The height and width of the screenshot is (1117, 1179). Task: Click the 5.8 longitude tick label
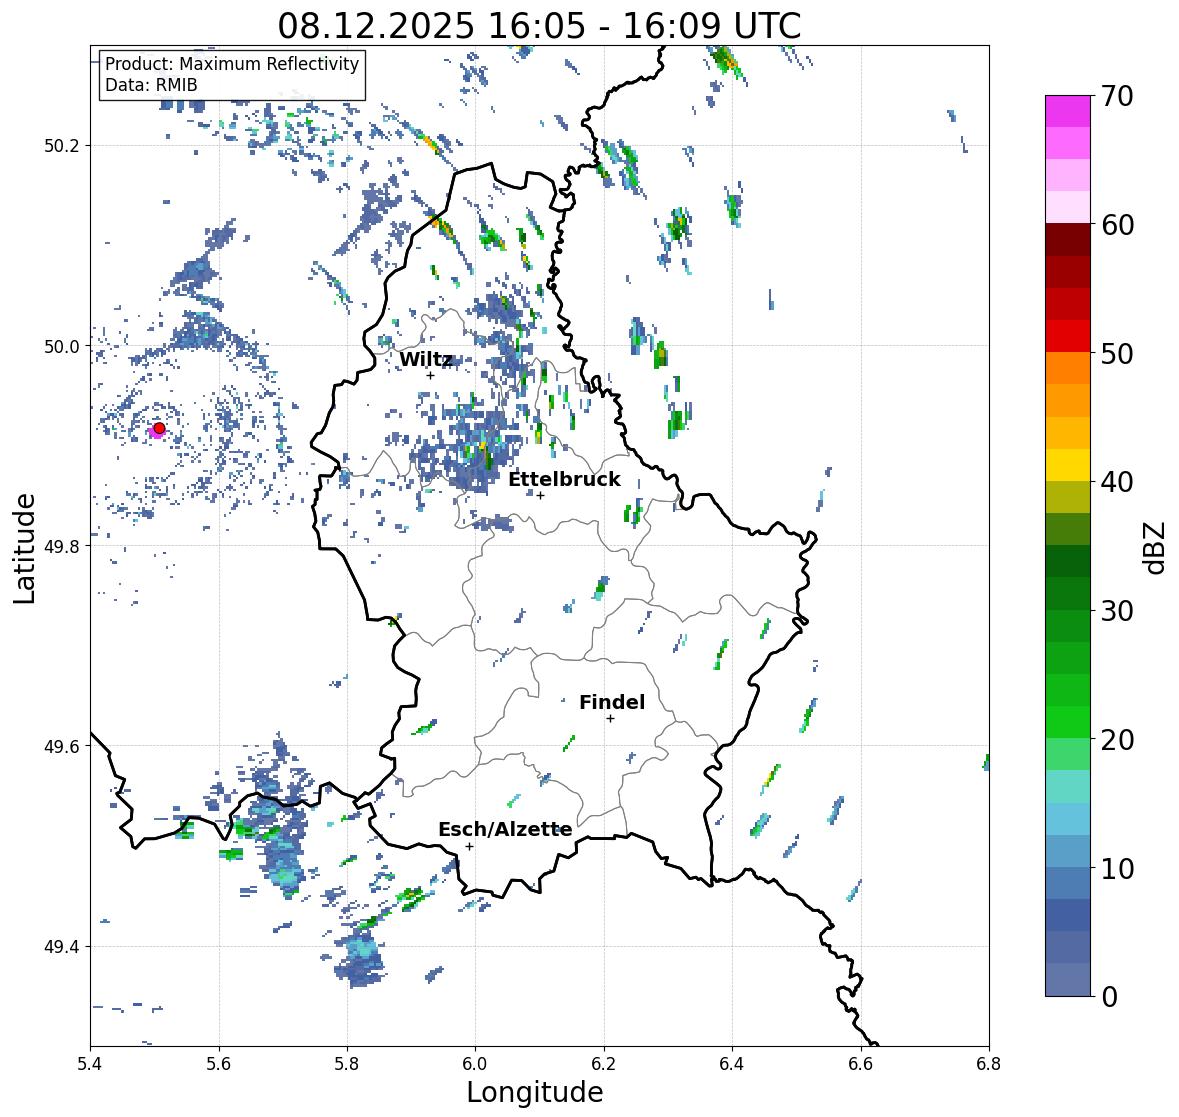point(347,1064)
